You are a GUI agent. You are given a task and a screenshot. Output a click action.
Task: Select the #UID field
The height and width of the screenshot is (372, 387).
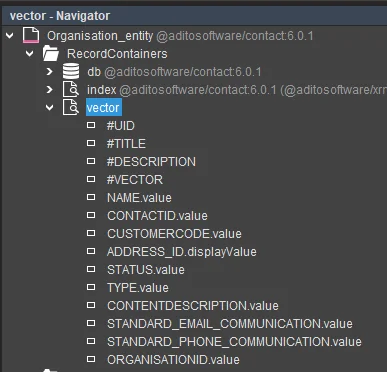click(x=120, y=126)
